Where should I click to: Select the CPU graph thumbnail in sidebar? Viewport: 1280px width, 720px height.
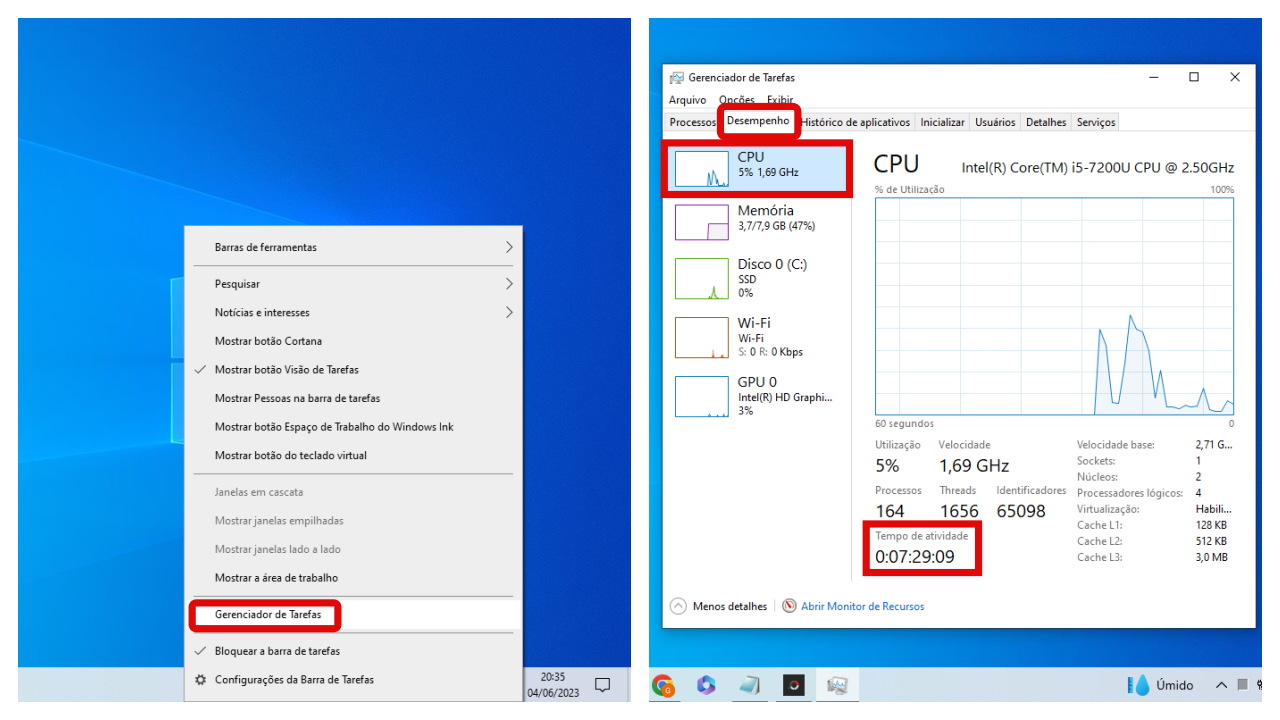701,168
